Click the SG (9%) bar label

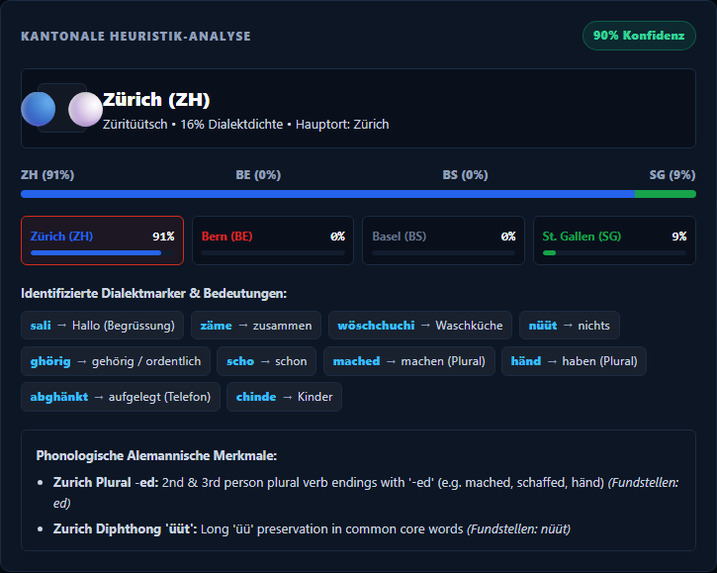(x=672, y=175)
